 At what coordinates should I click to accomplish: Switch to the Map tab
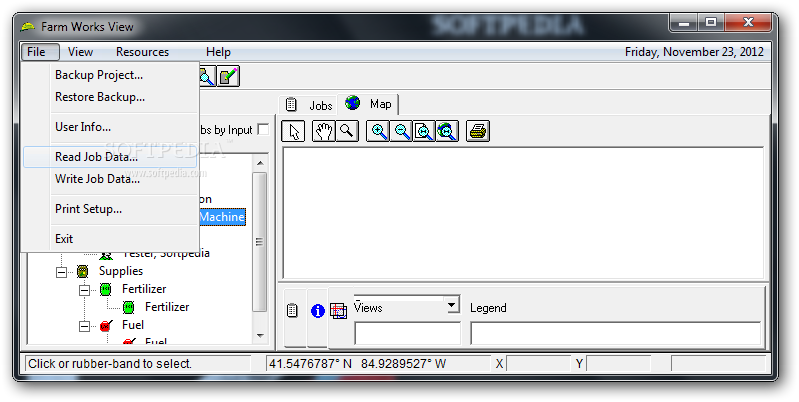[x=369, y=104]
